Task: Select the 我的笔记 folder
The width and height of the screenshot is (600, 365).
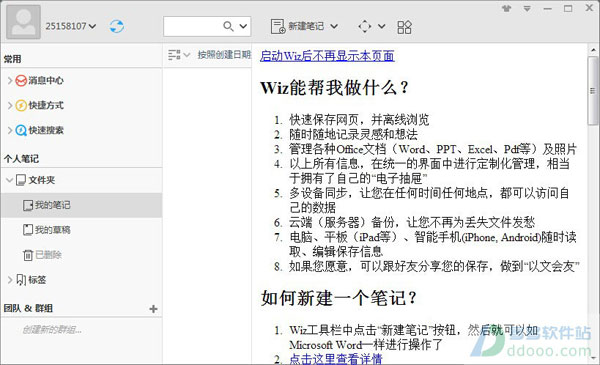Action: [x=81, y=205]
